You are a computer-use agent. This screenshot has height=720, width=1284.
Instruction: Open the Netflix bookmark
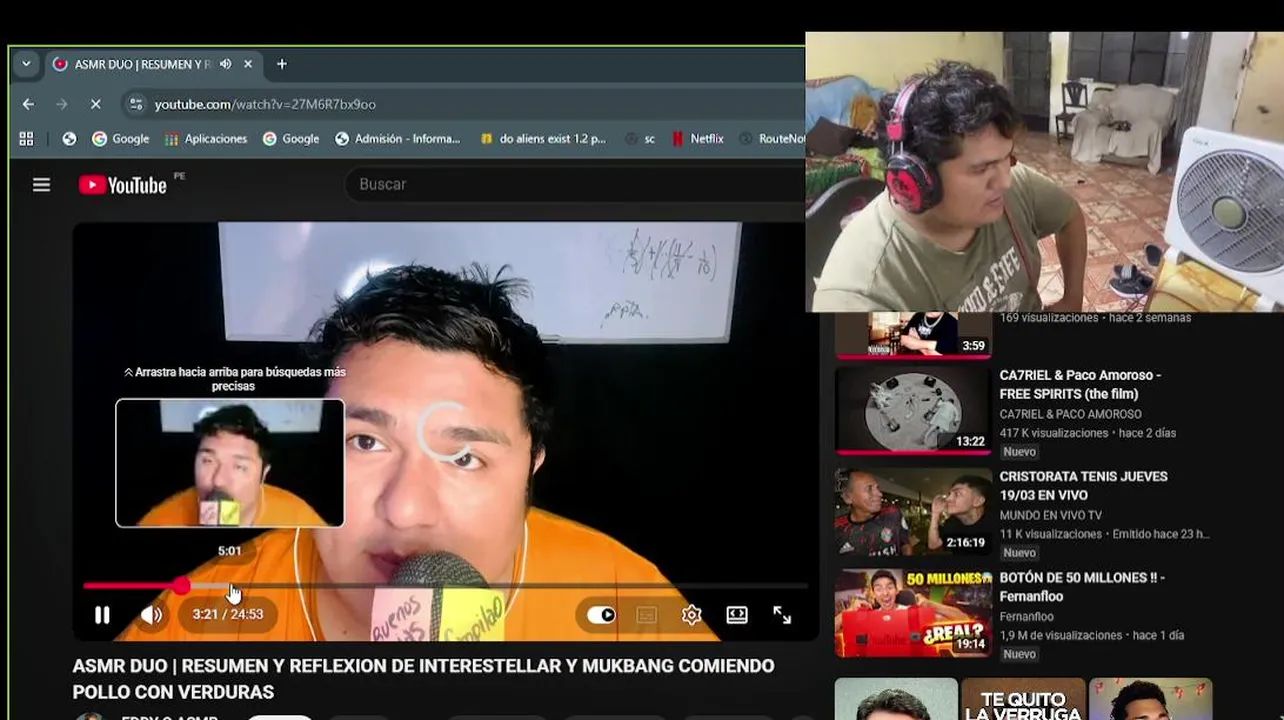point(697,139)
